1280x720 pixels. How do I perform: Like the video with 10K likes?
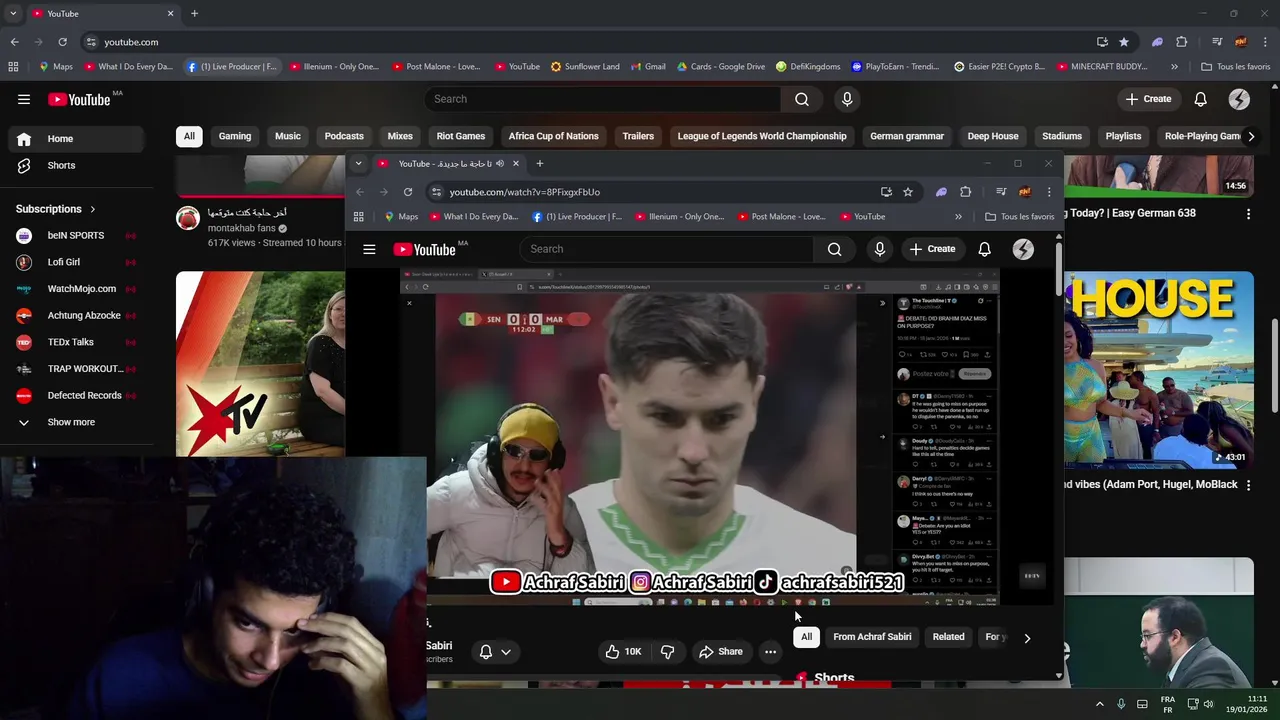(622, 652)
